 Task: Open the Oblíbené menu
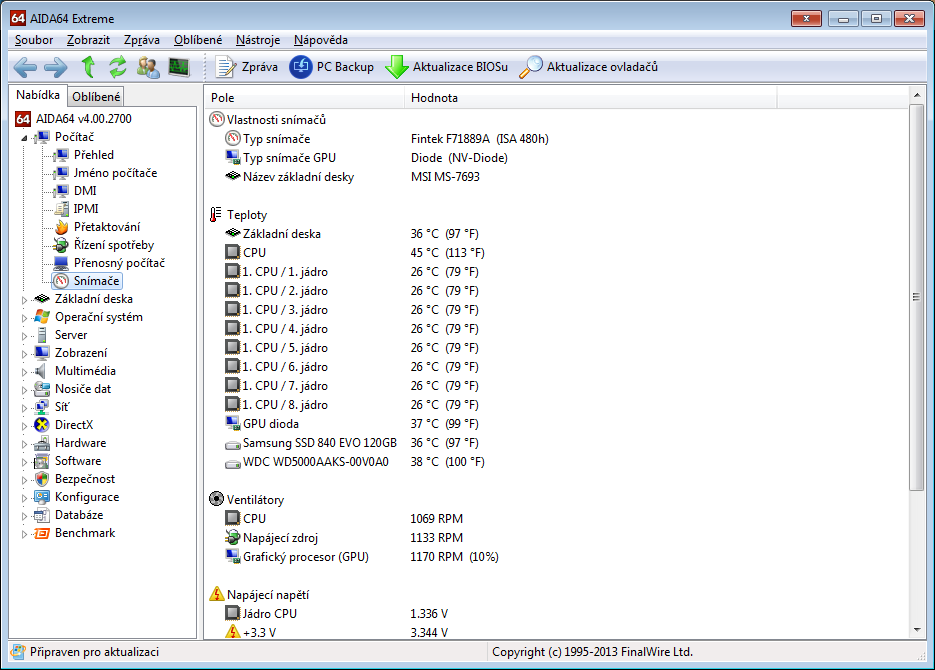198,40
